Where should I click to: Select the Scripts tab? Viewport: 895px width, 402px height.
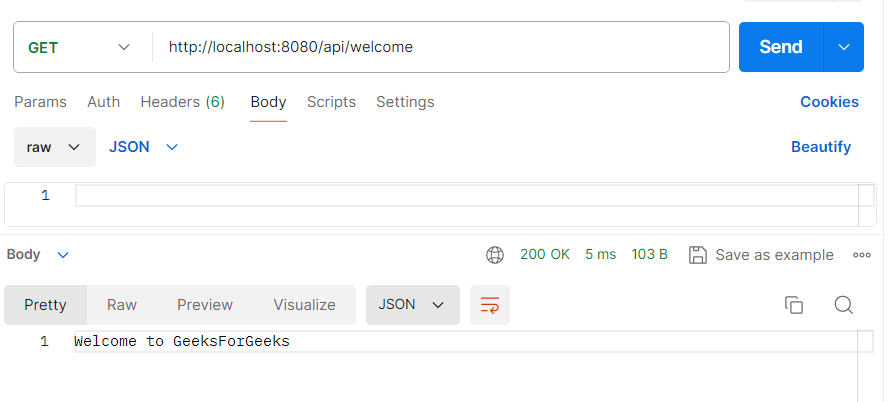tap(331, 102)
